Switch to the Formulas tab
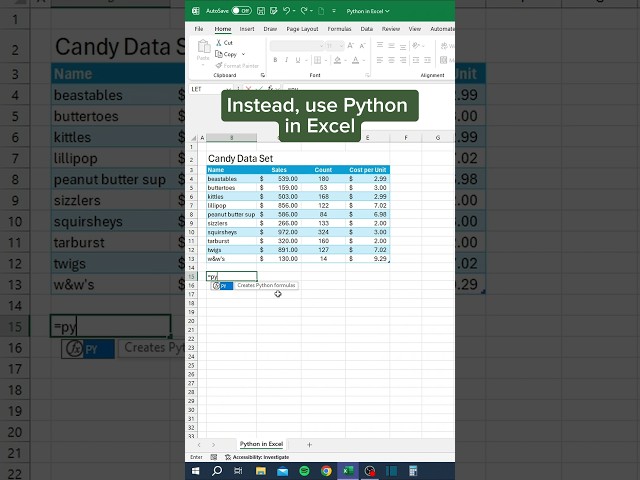 pyautogui.click(x=339, y=29)
